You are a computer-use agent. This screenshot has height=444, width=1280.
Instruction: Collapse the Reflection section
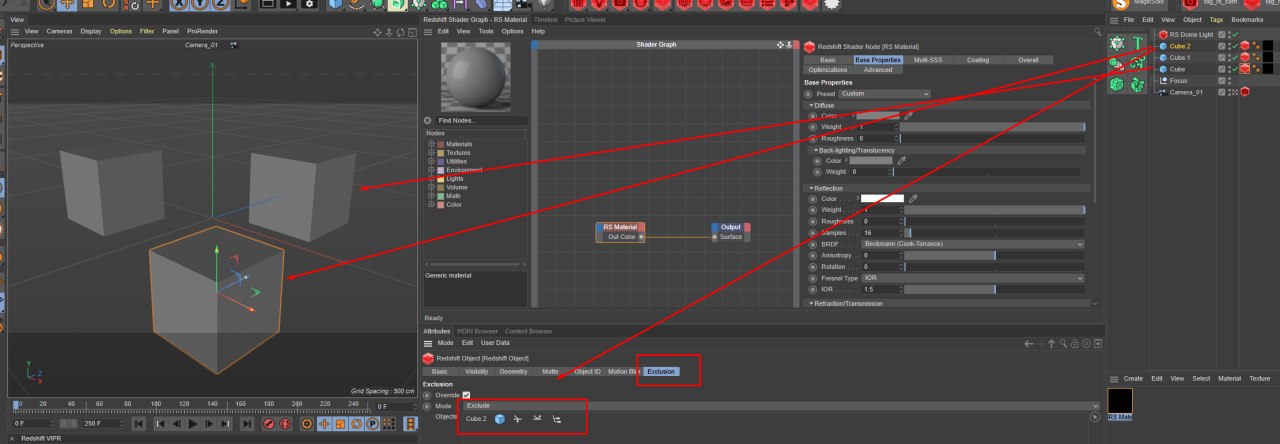coord(811,188)
